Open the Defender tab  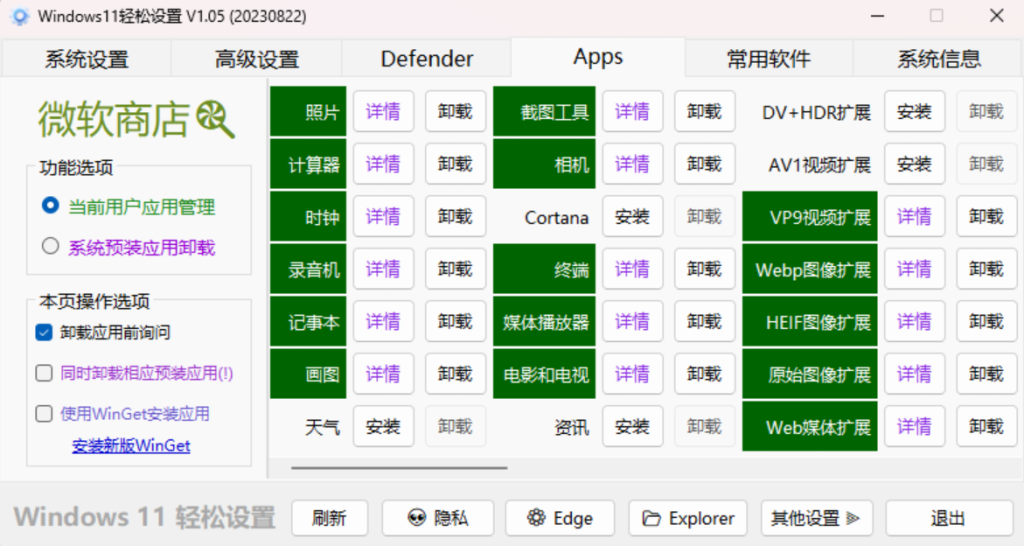point(426,59)
